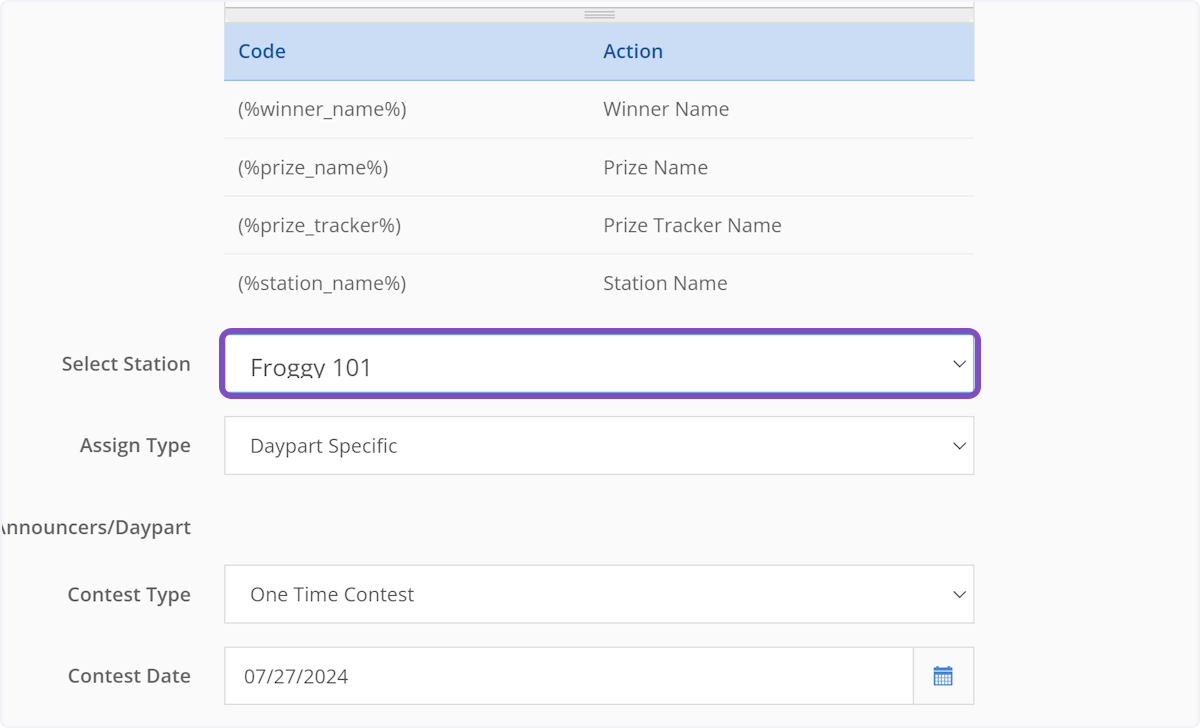Viewport: 1200px width, 728px height.
Task: Click the Assign Type field label
Action: pos(135,445)
